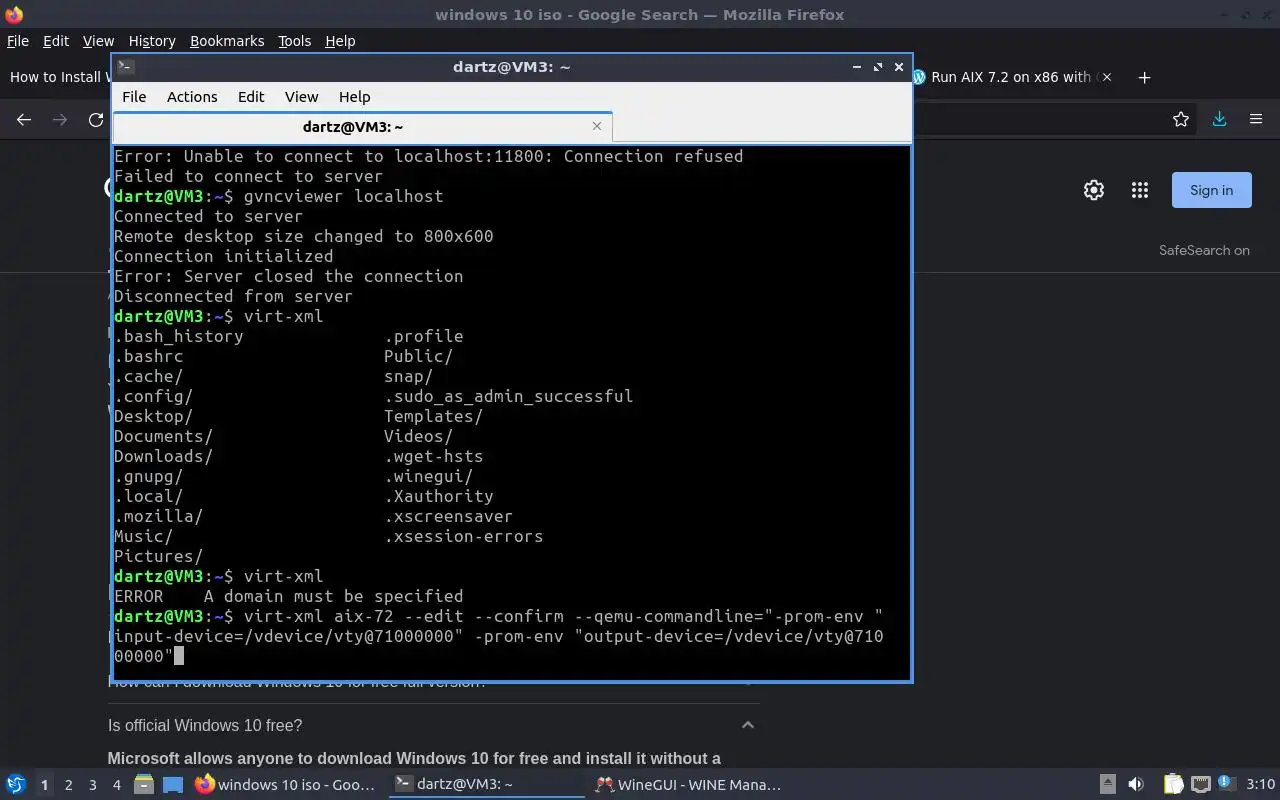Viewport: 1280px width, 800px height.
Task: Open Firefox Tools menu
Action: click(x=295, y=41)
